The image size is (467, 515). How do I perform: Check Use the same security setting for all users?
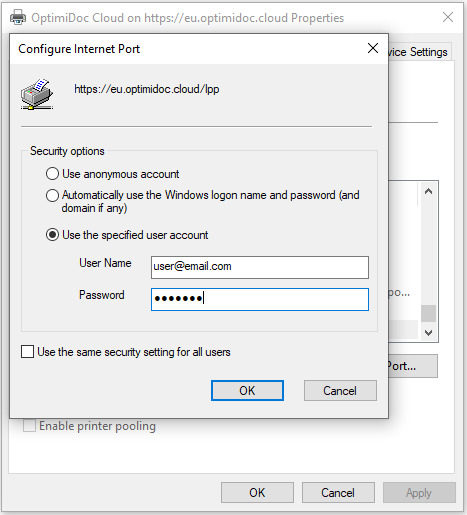tap(27, 352)
